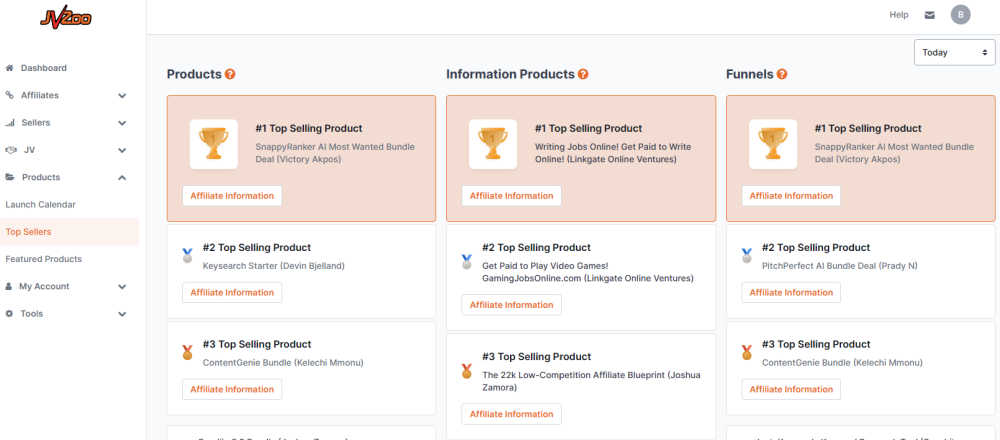
Task: Click the trophy icon in Information Products column
Action: point(493,144)
